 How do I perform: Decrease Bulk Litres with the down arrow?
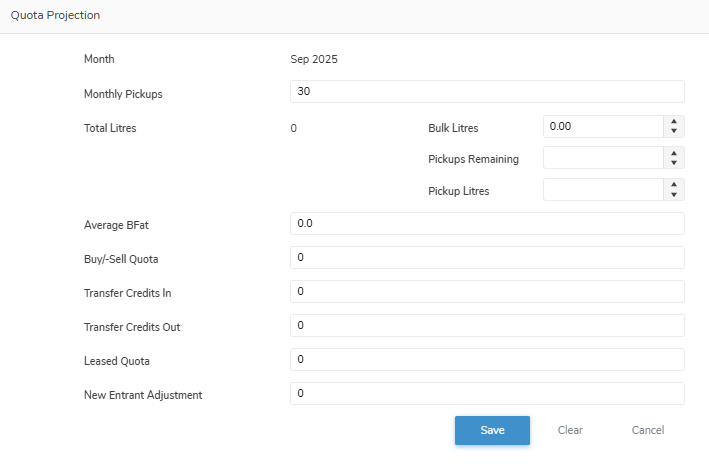pos(674,131)
